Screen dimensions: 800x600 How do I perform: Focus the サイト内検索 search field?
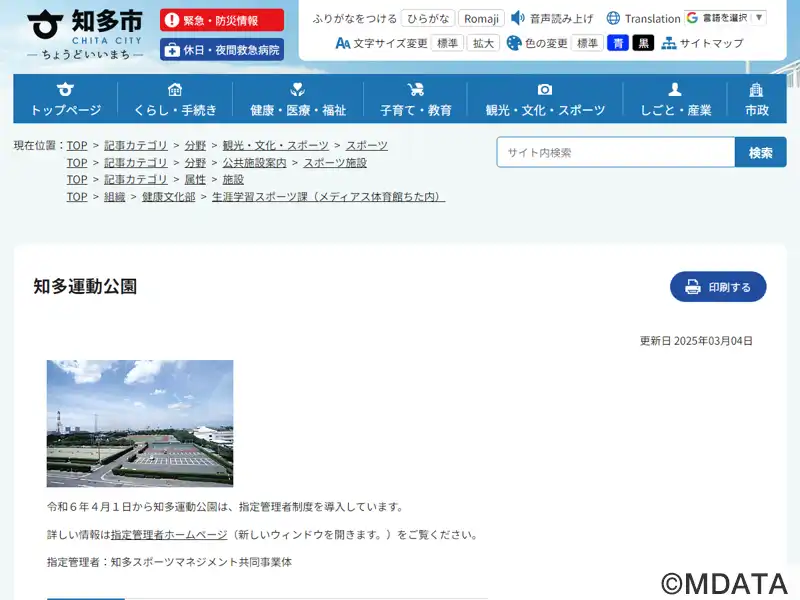[x=616, y=152]
